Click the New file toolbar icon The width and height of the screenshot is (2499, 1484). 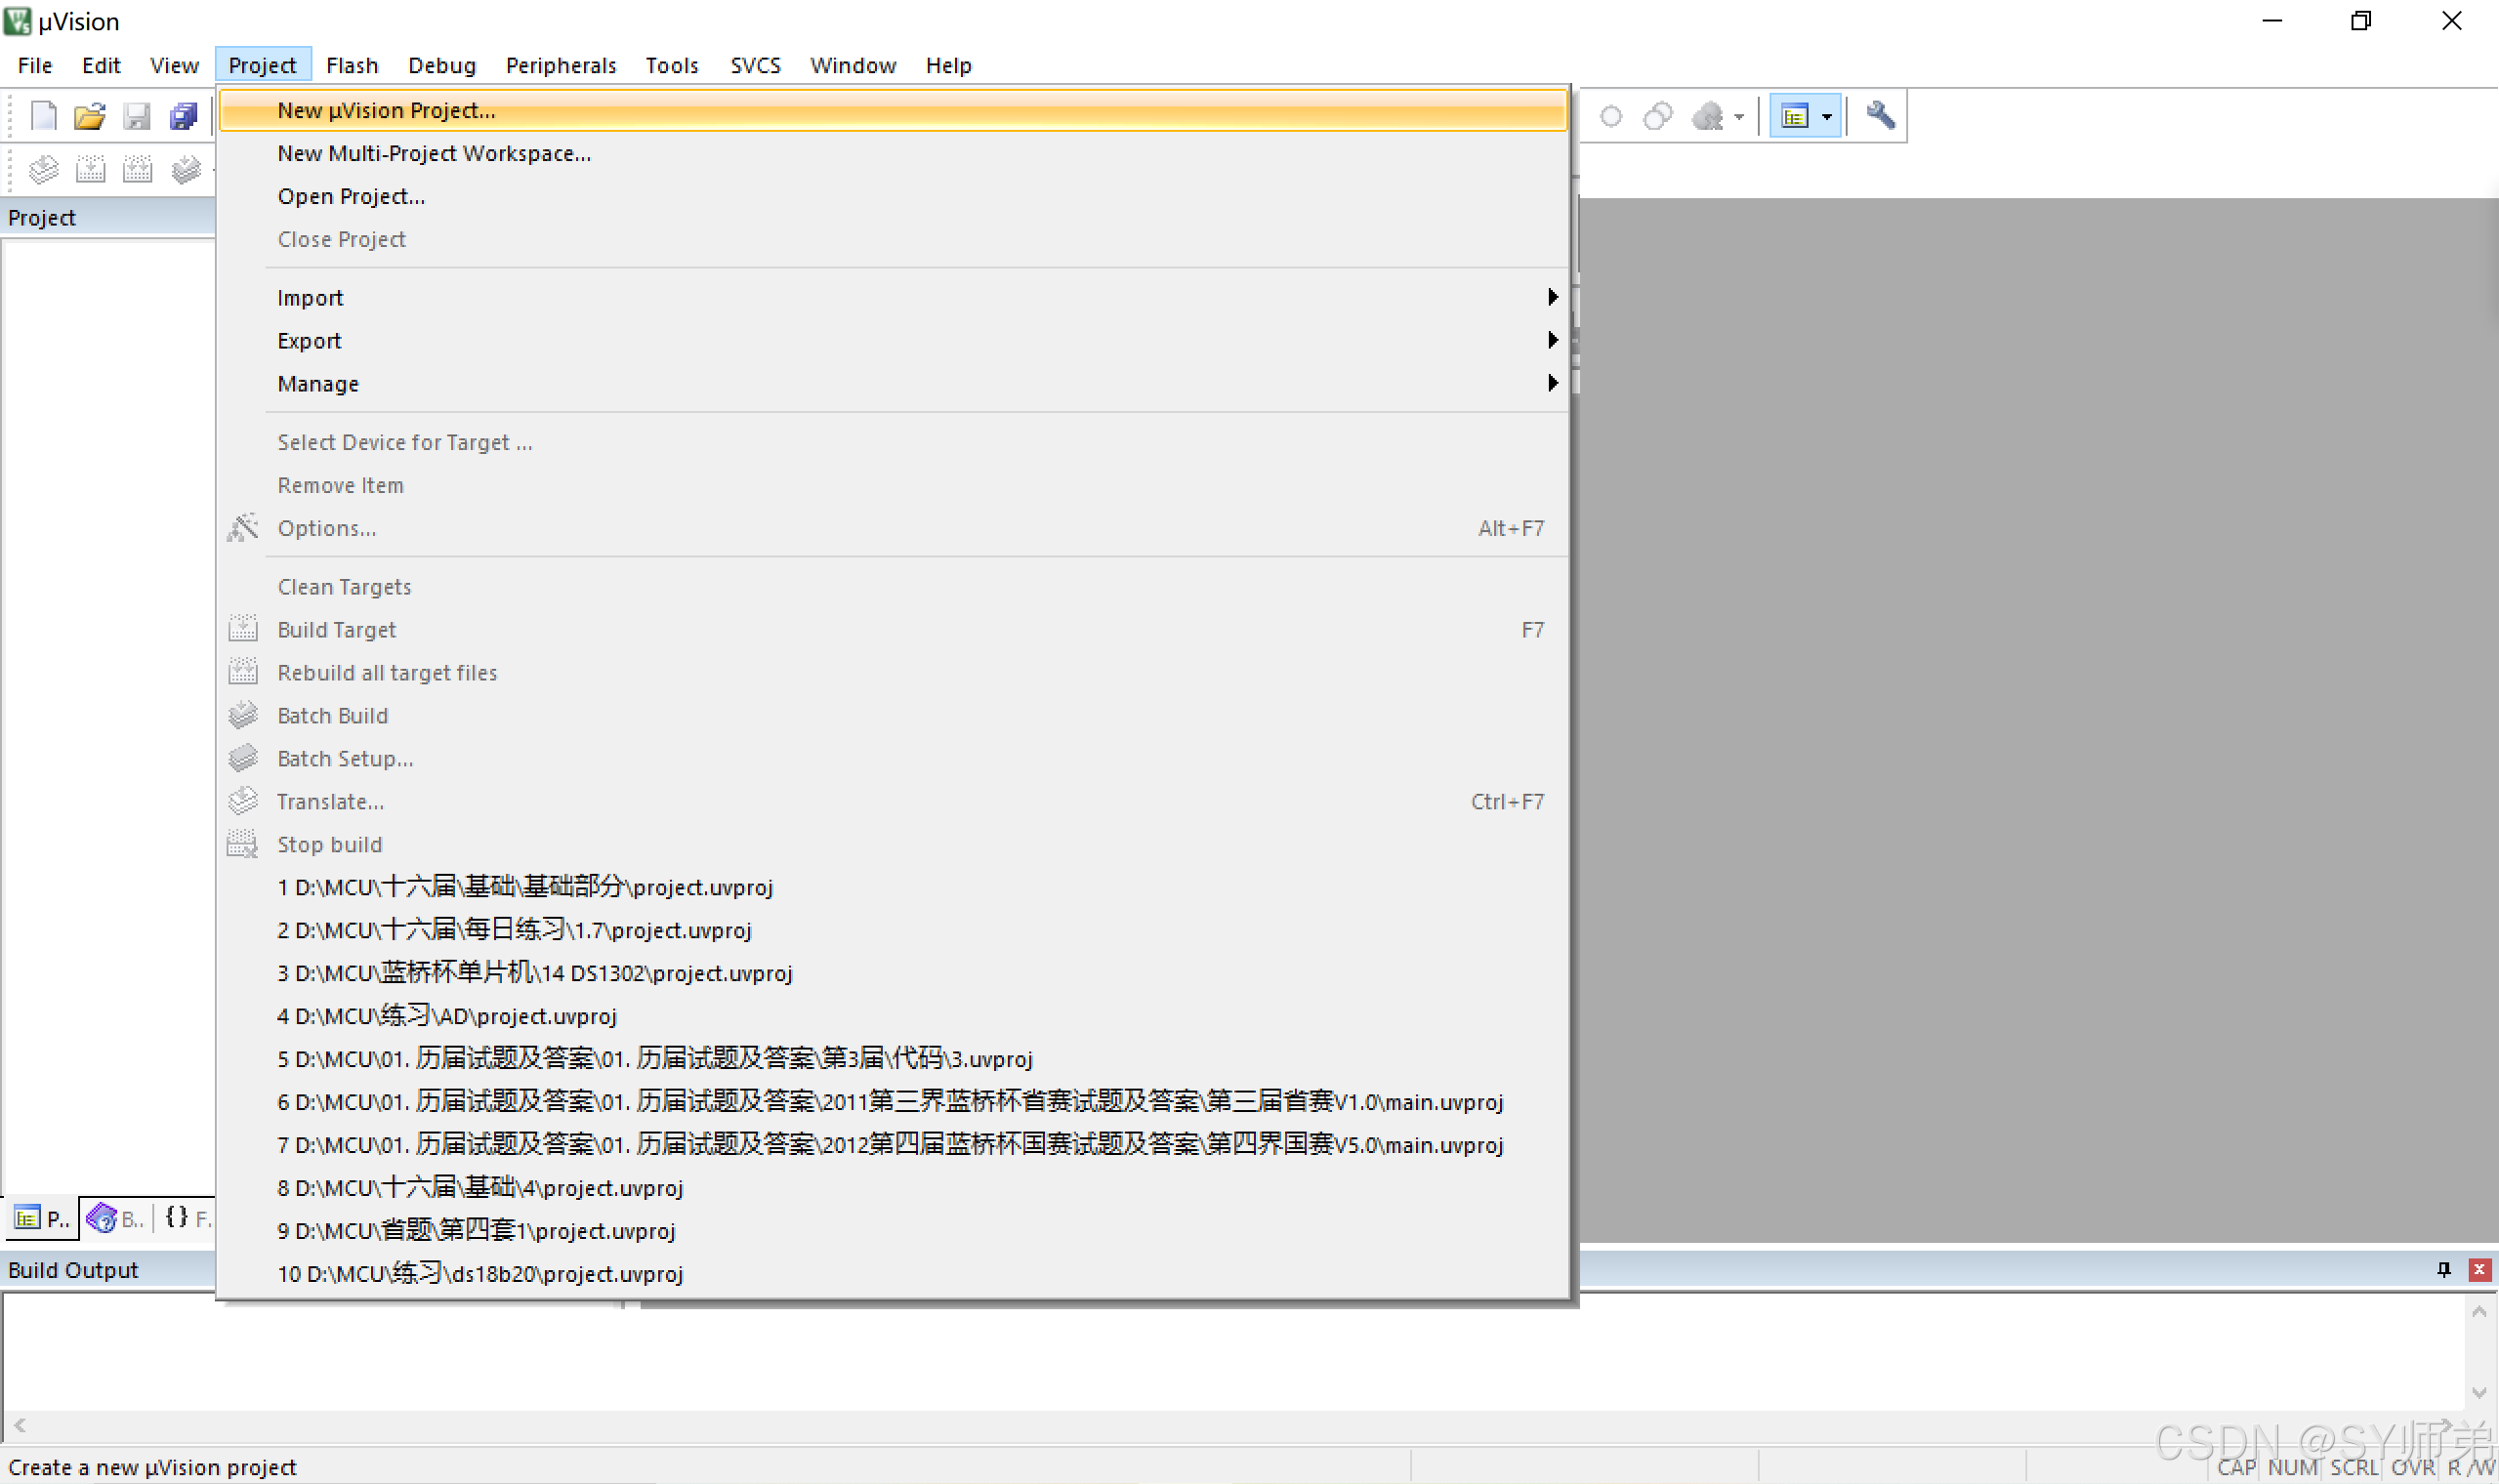pyautogui.click(x=43, y=116)
